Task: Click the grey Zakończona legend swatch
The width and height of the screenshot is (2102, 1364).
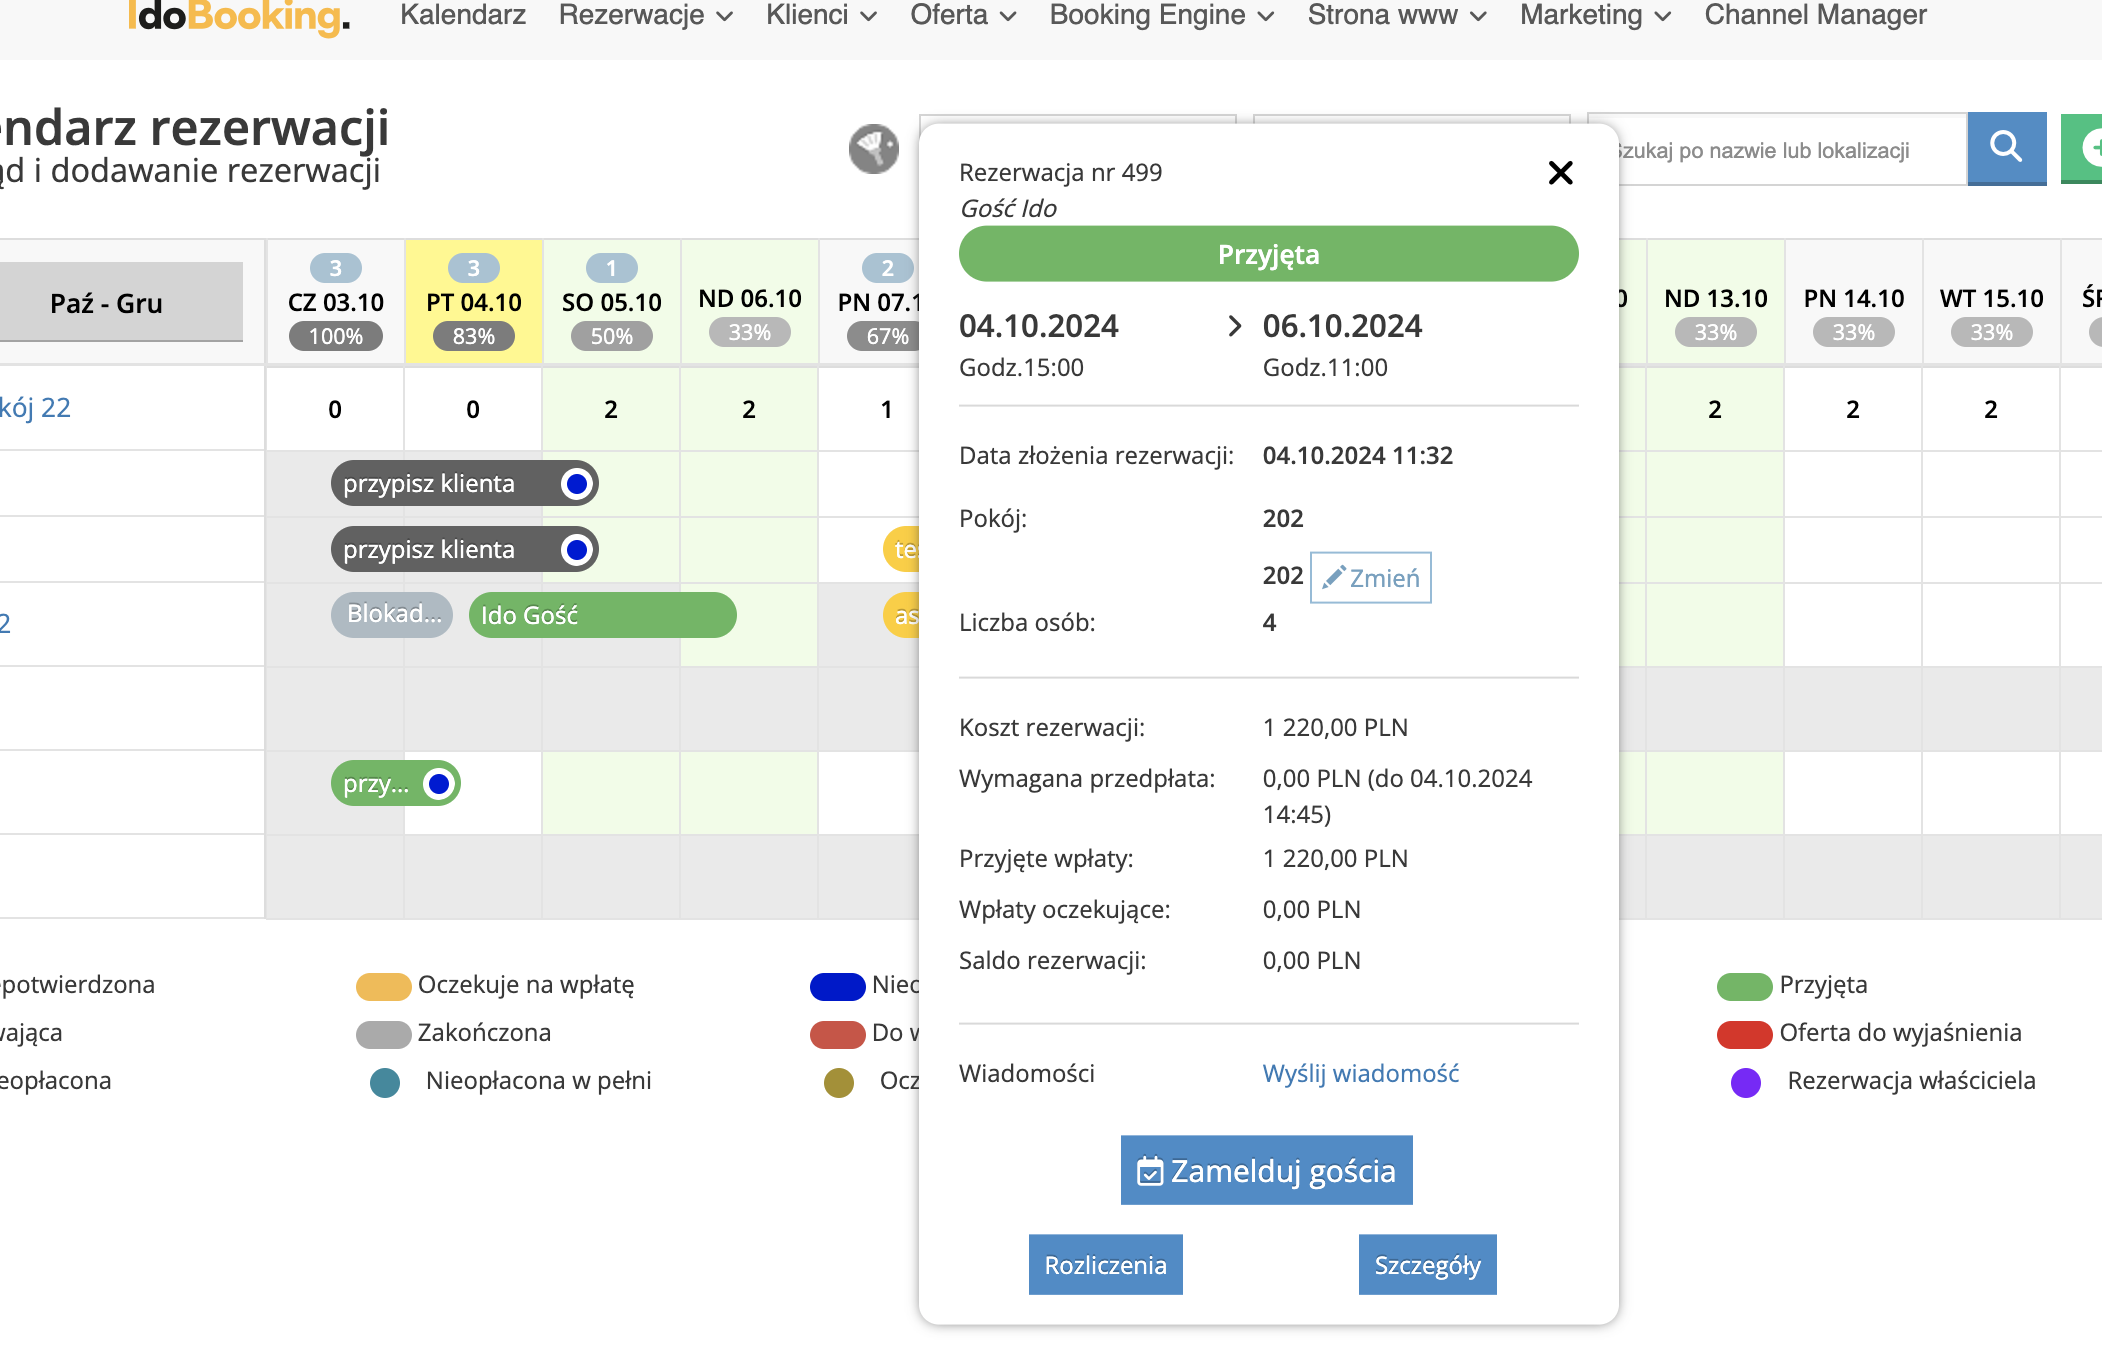Action: tap(384, 1034)
